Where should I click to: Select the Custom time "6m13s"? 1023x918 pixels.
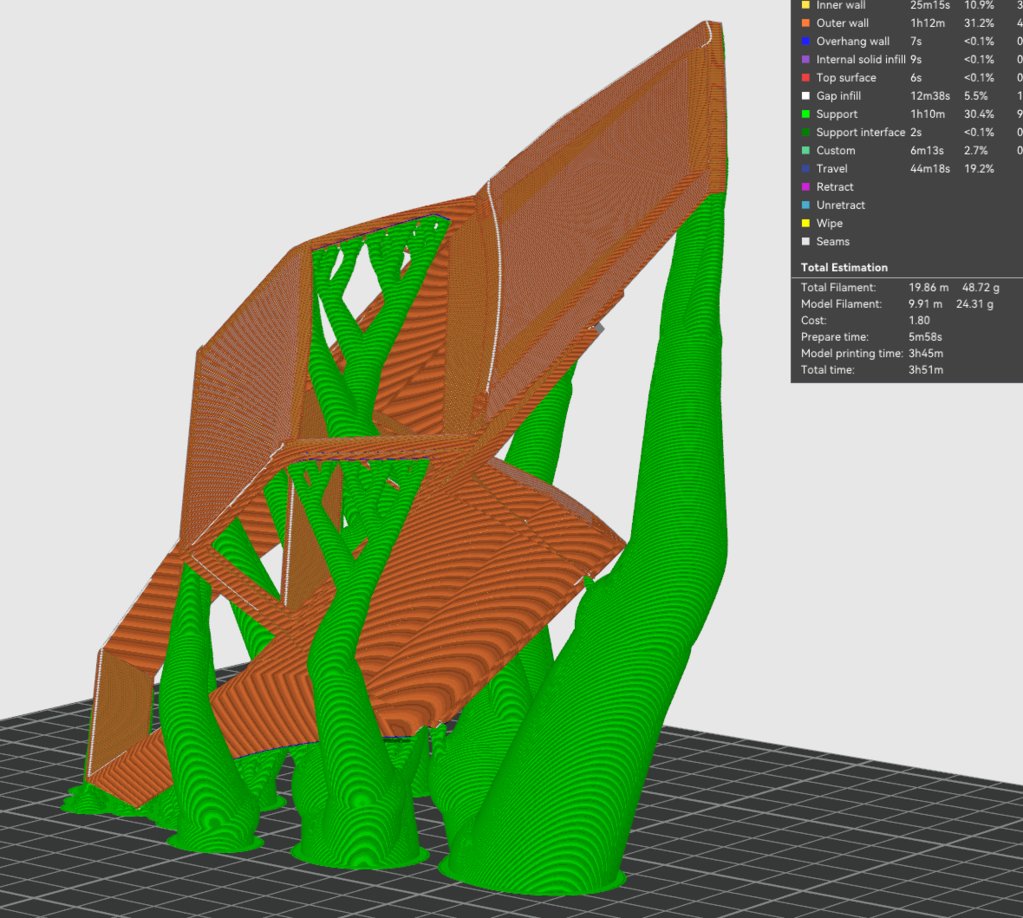coord(926,151)
